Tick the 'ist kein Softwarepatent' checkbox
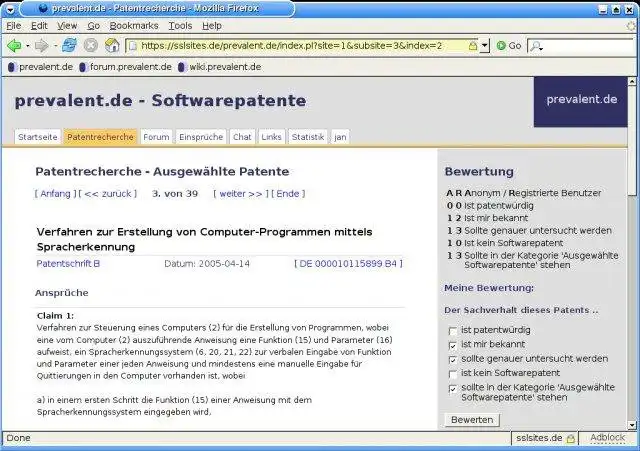This screenshot has height=451, width=640. pos(452,374)
